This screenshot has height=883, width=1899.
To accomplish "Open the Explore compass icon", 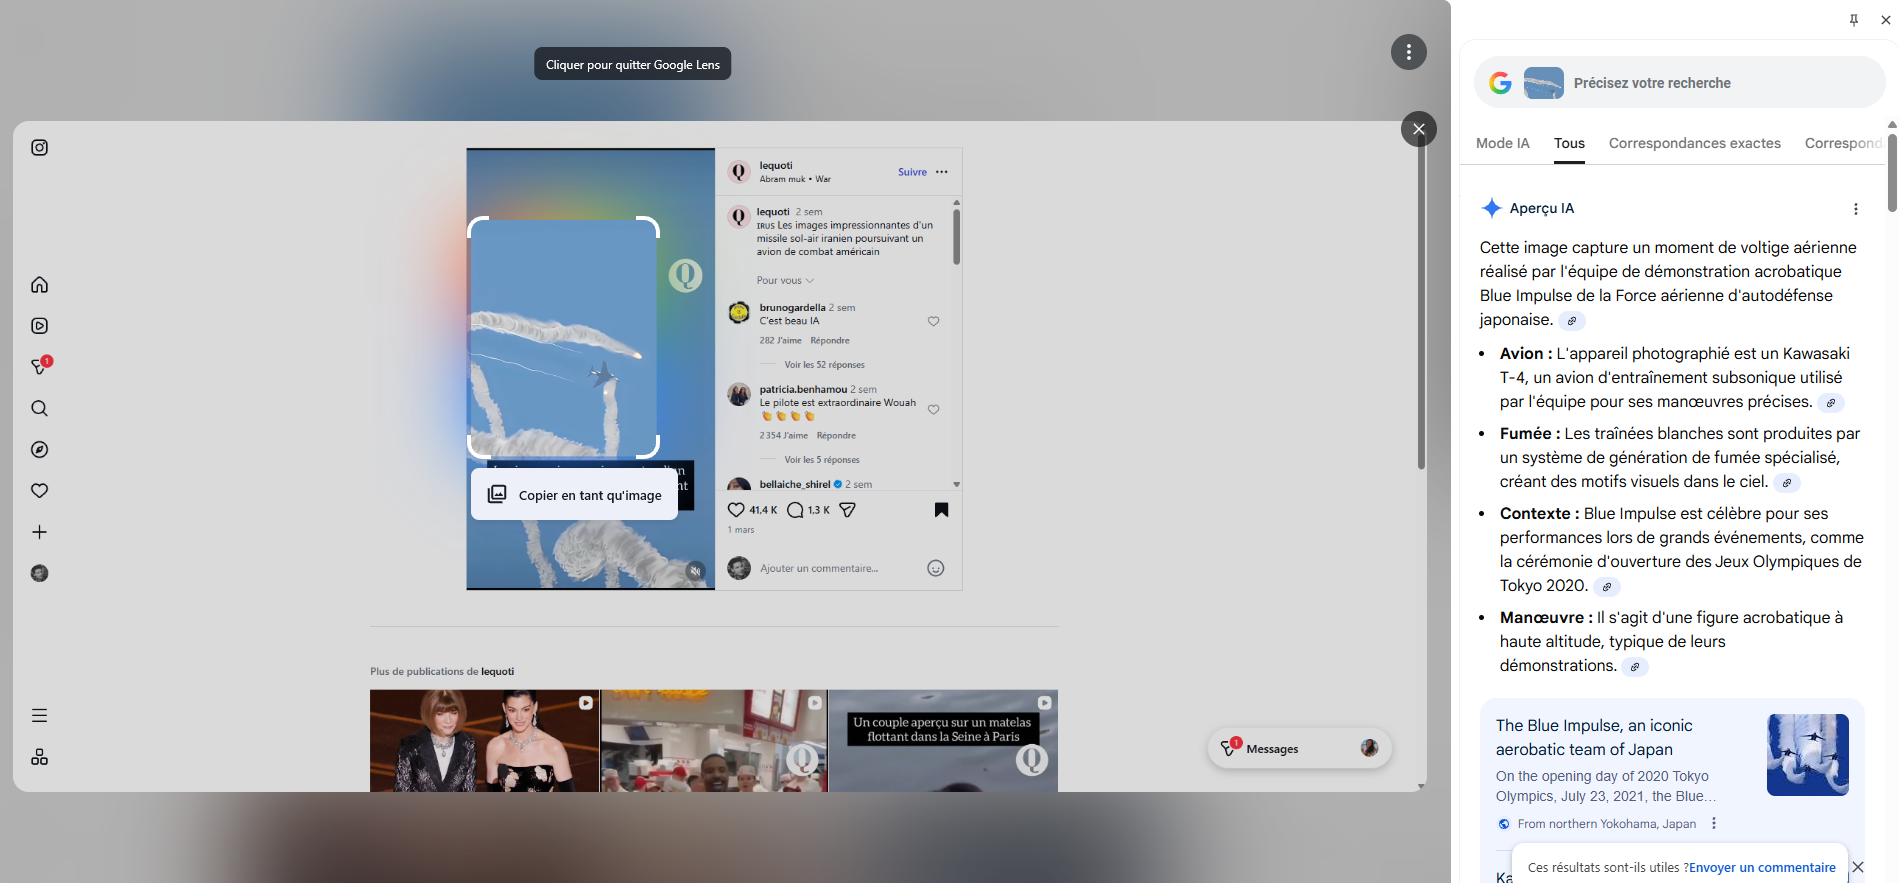I will pyautogui.click(x=39, y=450).
